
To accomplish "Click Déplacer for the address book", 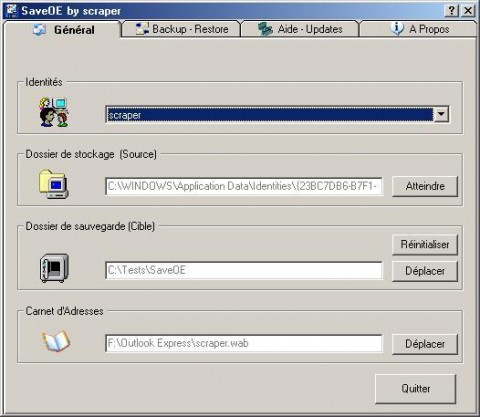I will [425, 344].
